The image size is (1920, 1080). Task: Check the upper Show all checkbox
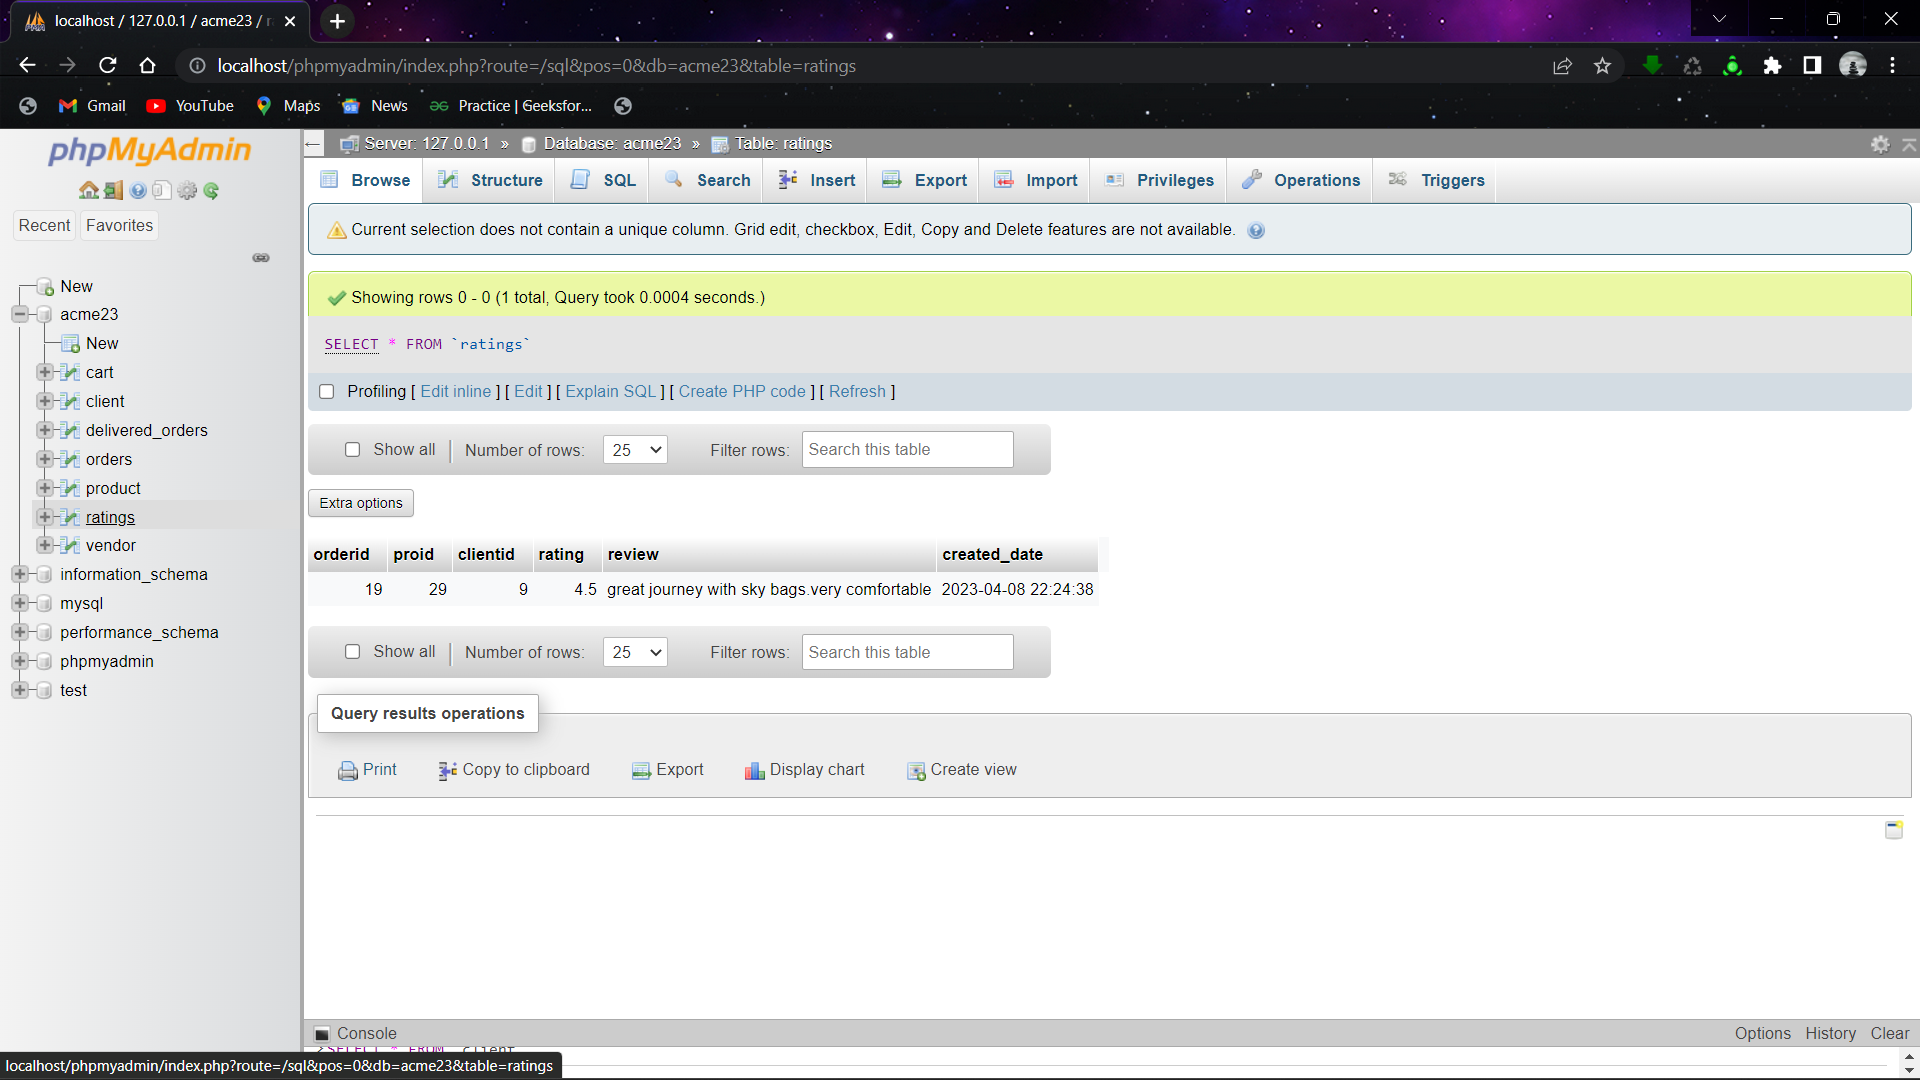pos(352,450)
